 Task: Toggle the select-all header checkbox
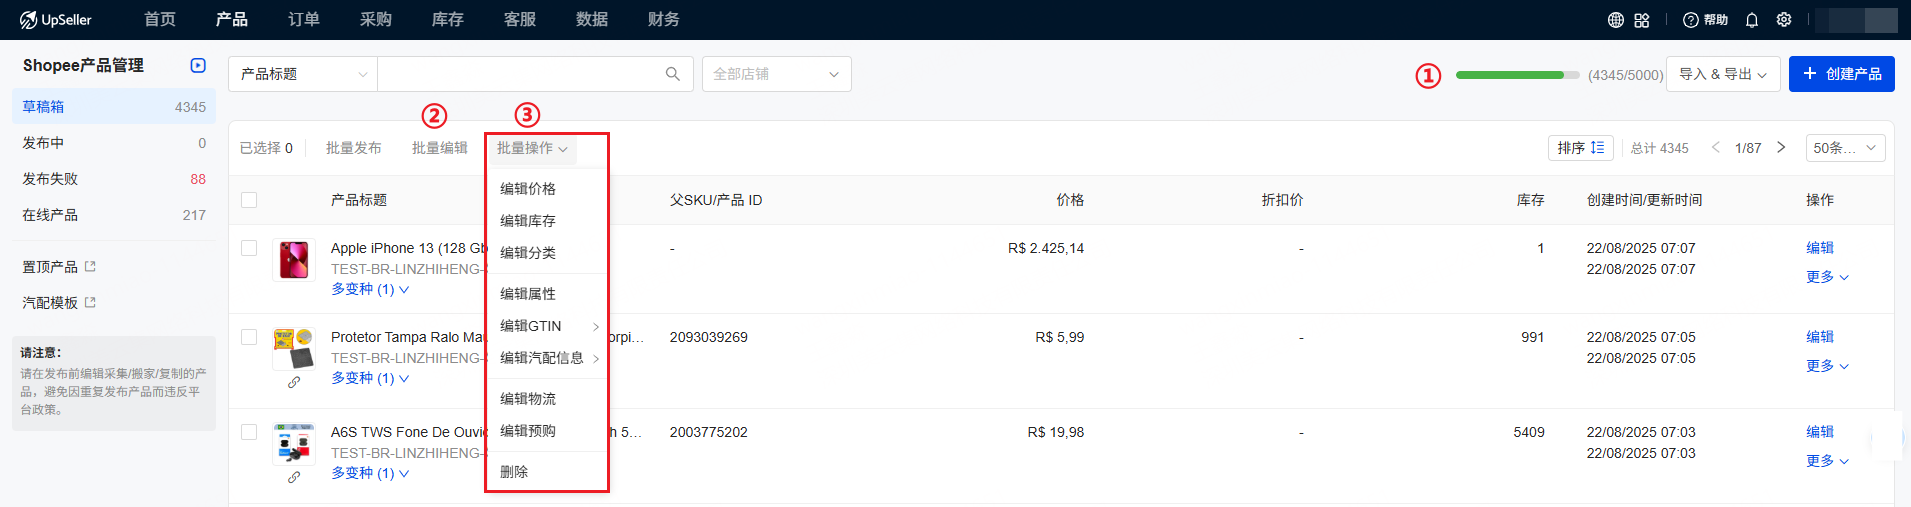click(x=249, y=200)
